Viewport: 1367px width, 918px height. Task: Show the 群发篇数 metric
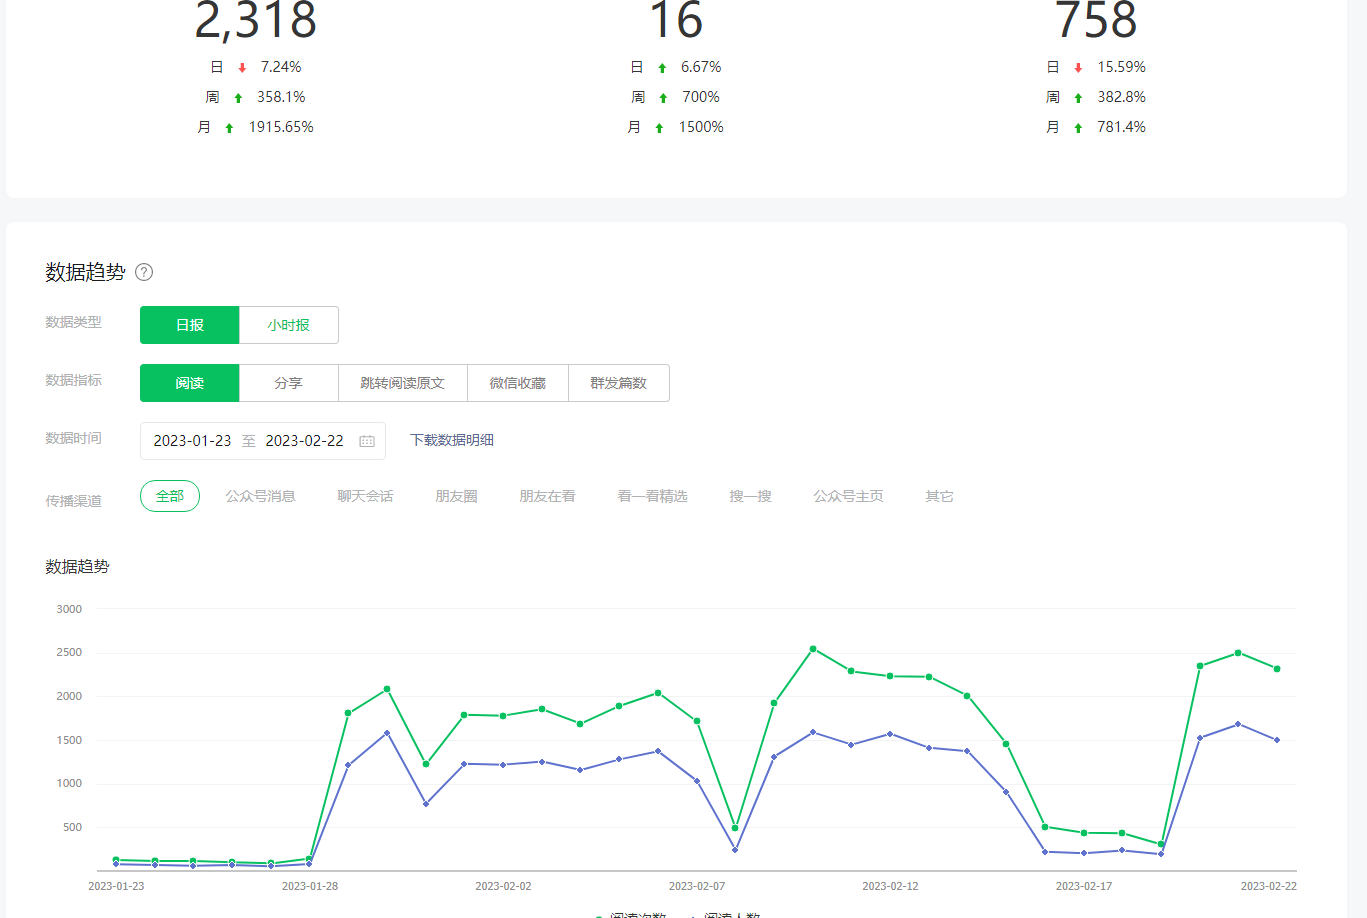click(x=618, y=383)
